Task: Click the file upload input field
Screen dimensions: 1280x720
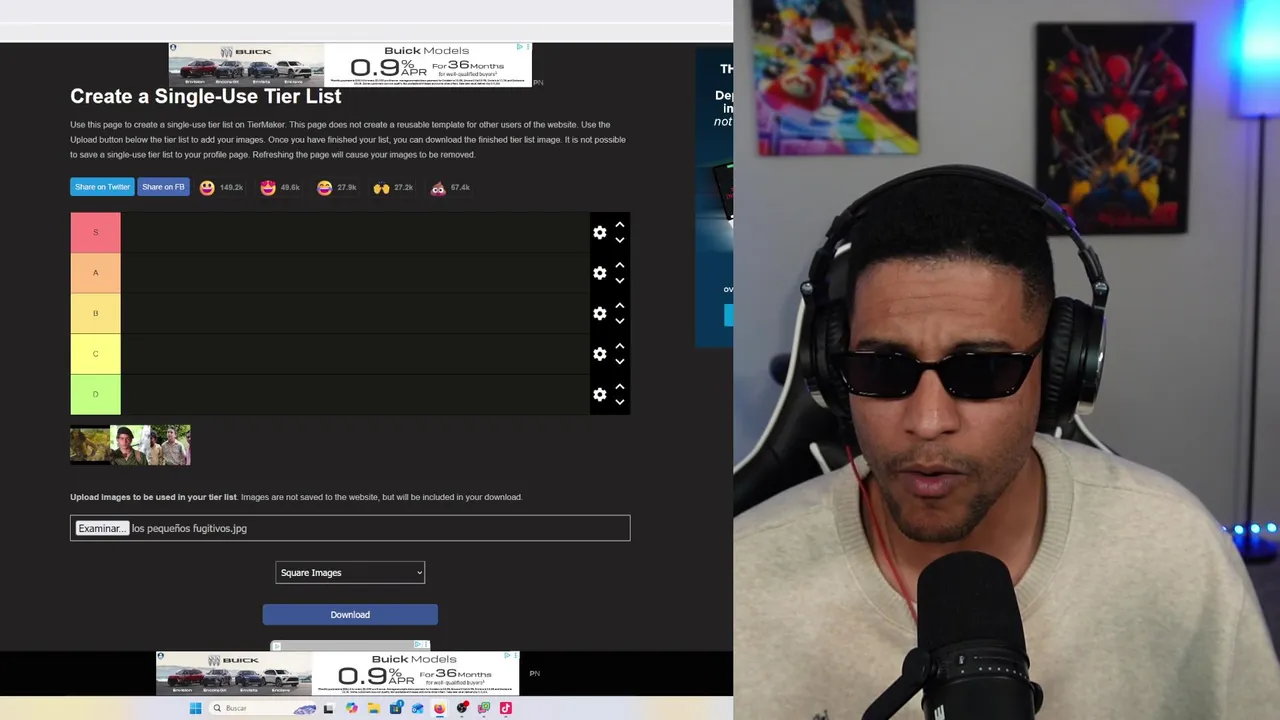Action: coord(350,528)
